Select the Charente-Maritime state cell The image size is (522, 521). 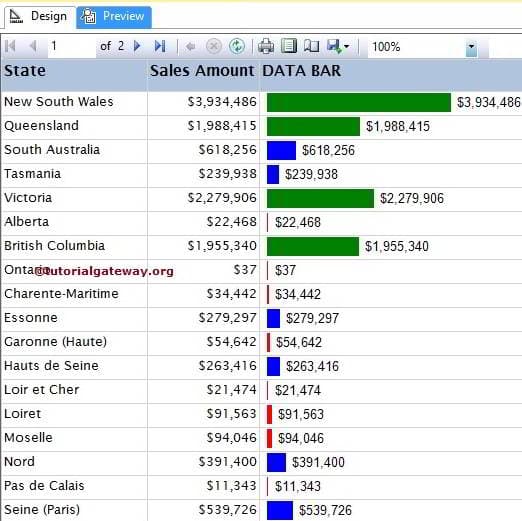[74, 296]
